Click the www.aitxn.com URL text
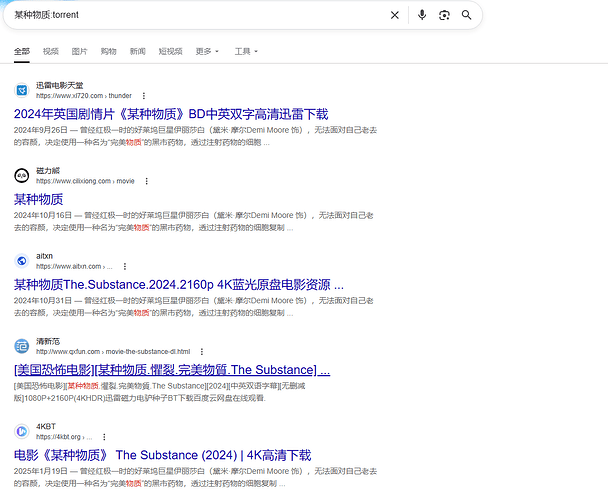 click(x=74, y=266)
